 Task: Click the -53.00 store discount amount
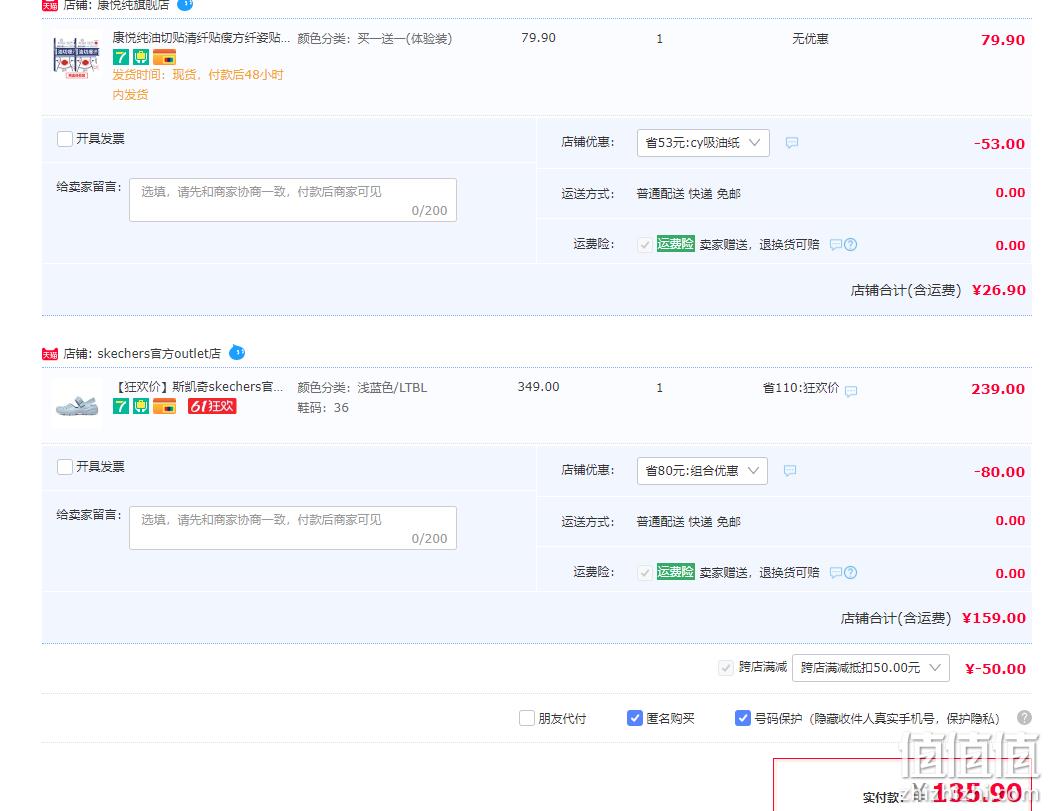tap(999, 143)
